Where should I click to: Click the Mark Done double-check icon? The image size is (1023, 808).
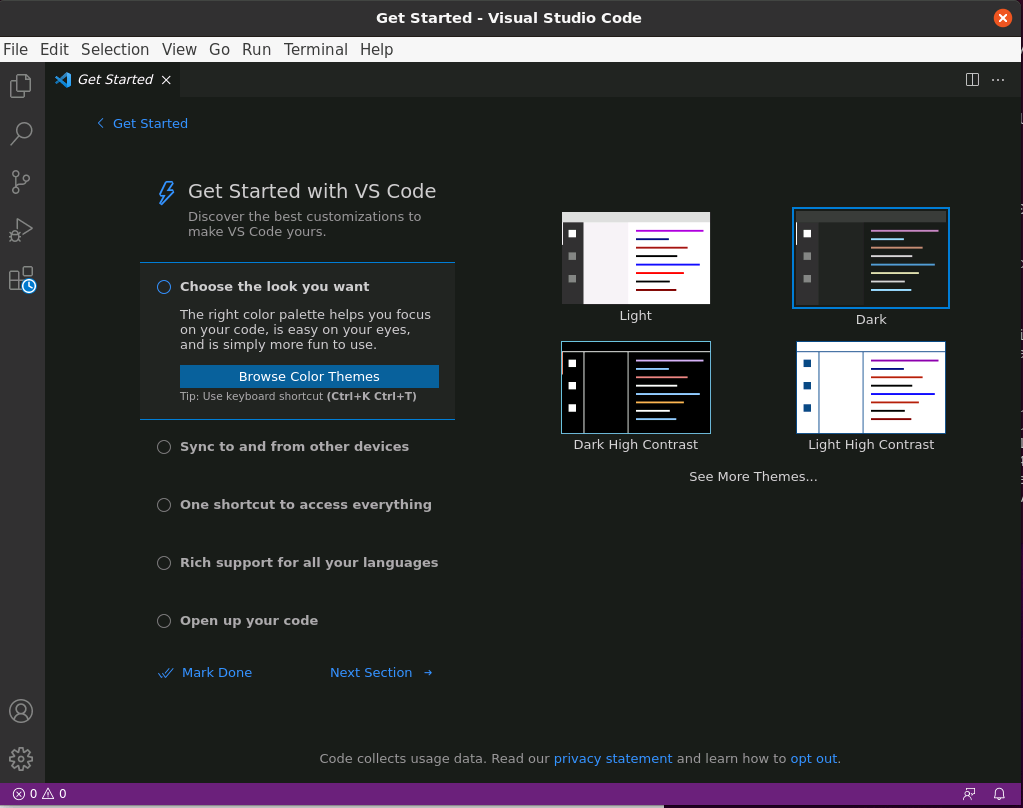point(166,673)
